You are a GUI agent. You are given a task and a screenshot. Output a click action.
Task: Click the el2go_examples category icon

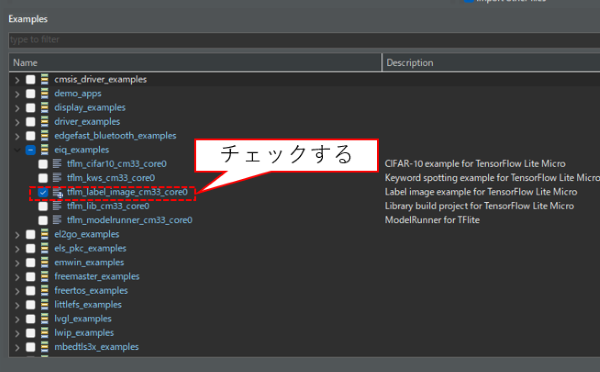tap(45, 234)
